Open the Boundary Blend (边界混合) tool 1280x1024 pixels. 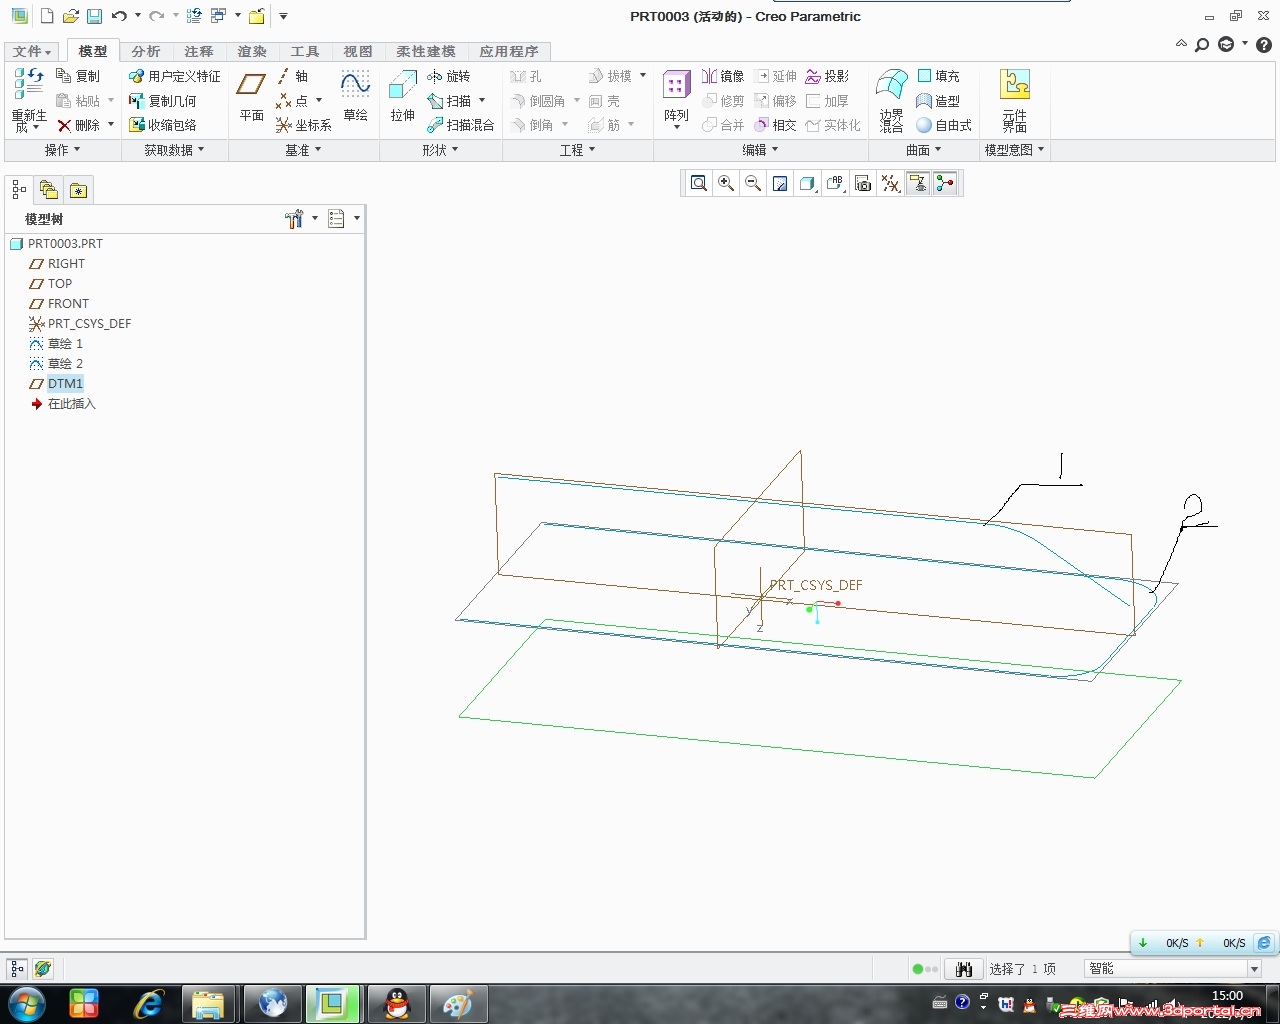point(891,100)
